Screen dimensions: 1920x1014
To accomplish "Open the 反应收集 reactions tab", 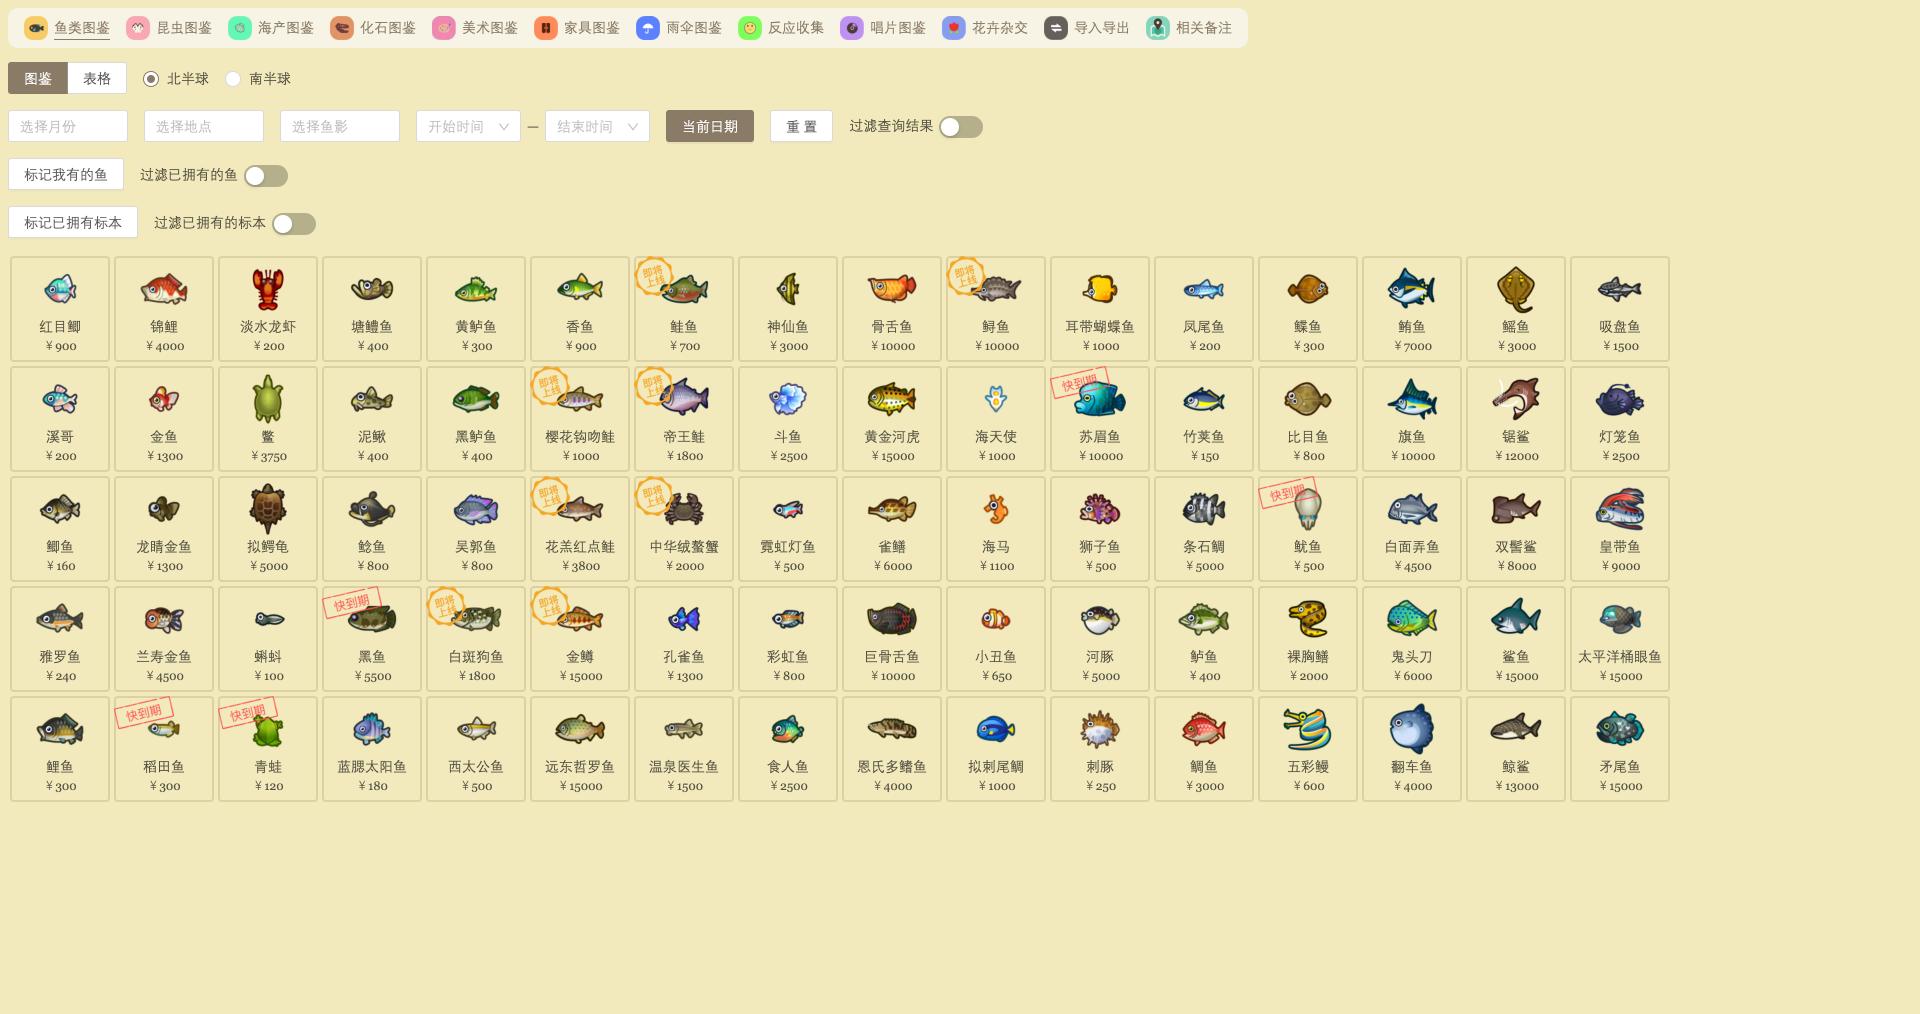I will [781, 28].
